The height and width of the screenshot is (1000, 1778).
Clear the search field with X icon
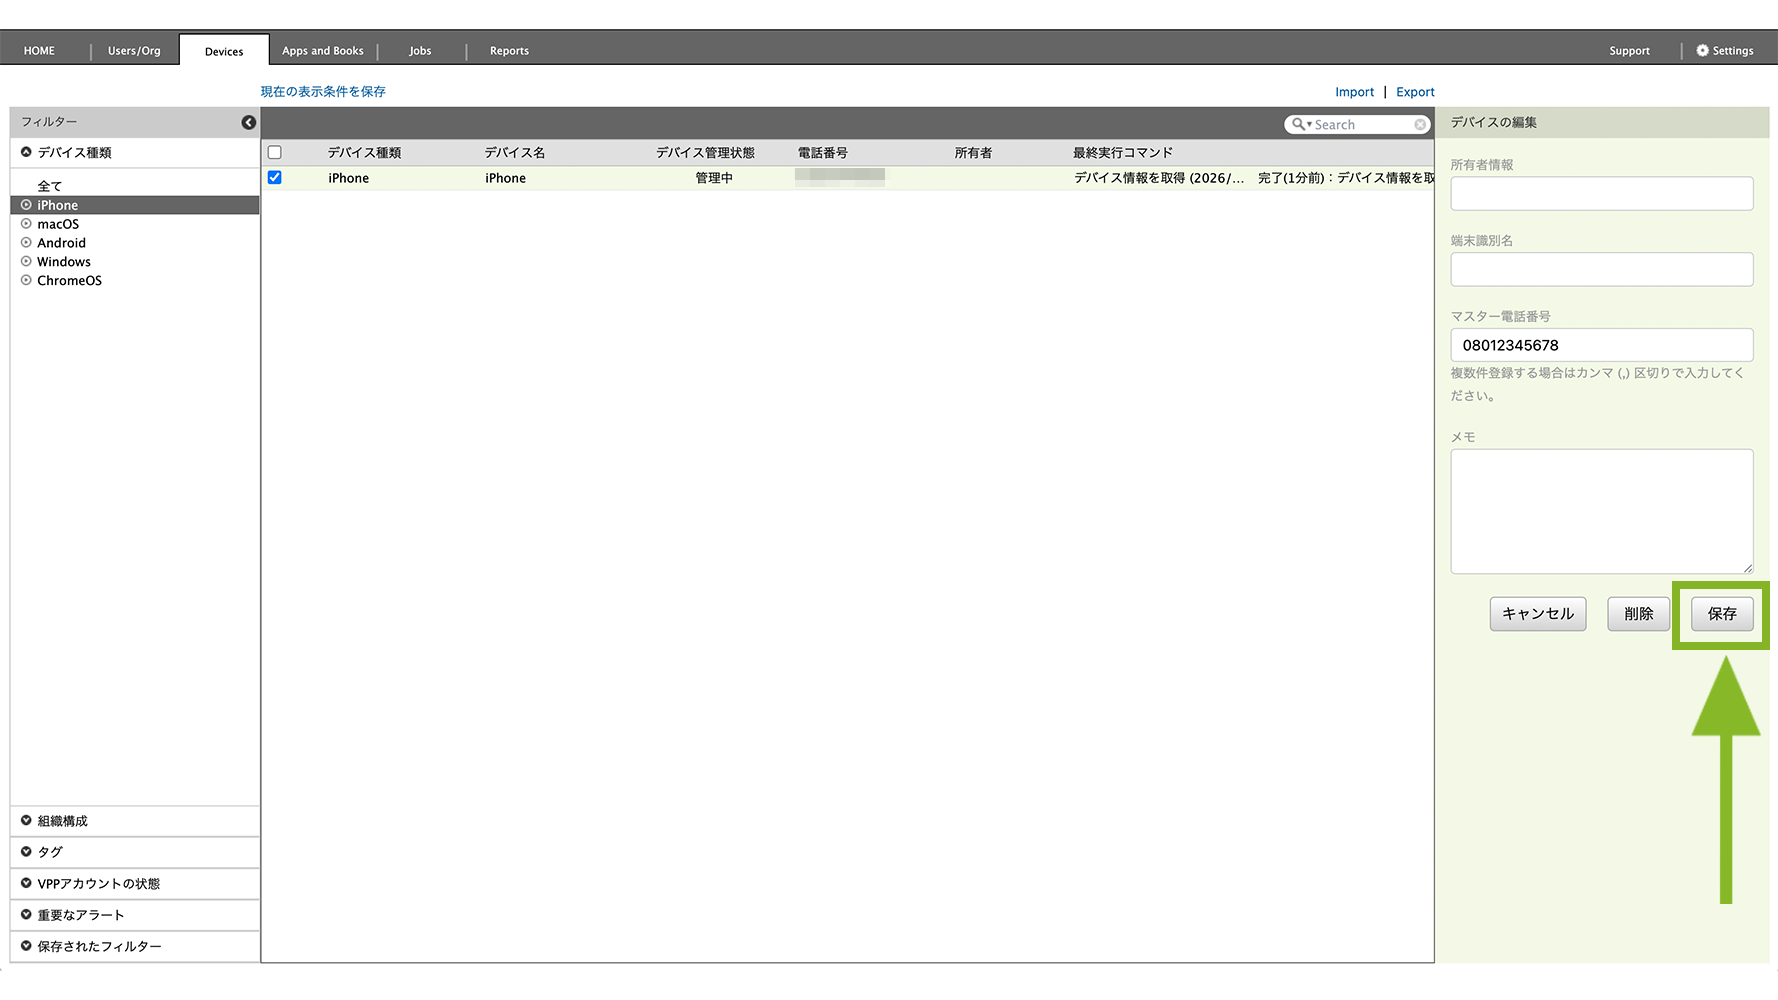coord(1420,124)
